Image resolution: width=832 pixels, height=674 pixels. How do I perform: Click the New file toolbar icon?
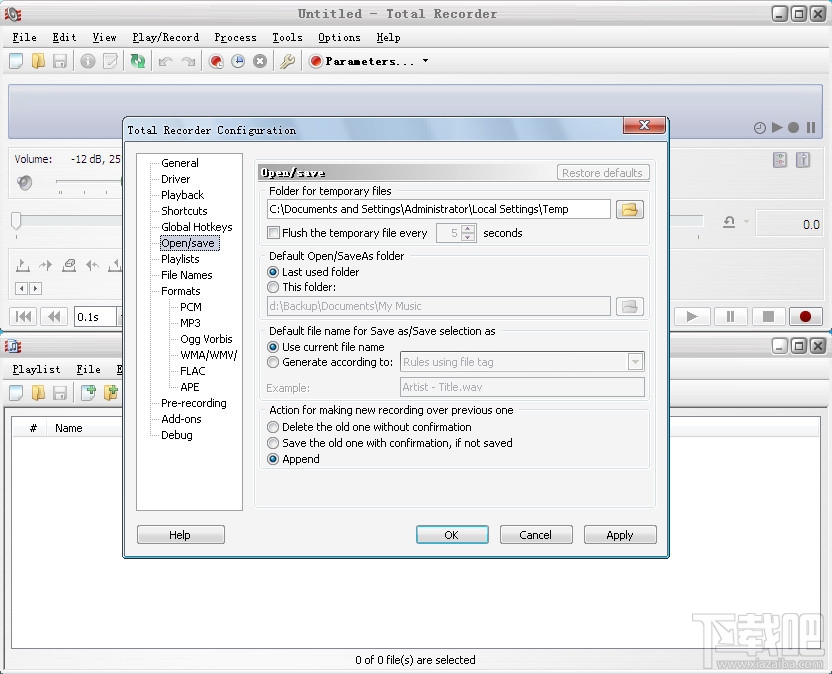coord(16,62)
